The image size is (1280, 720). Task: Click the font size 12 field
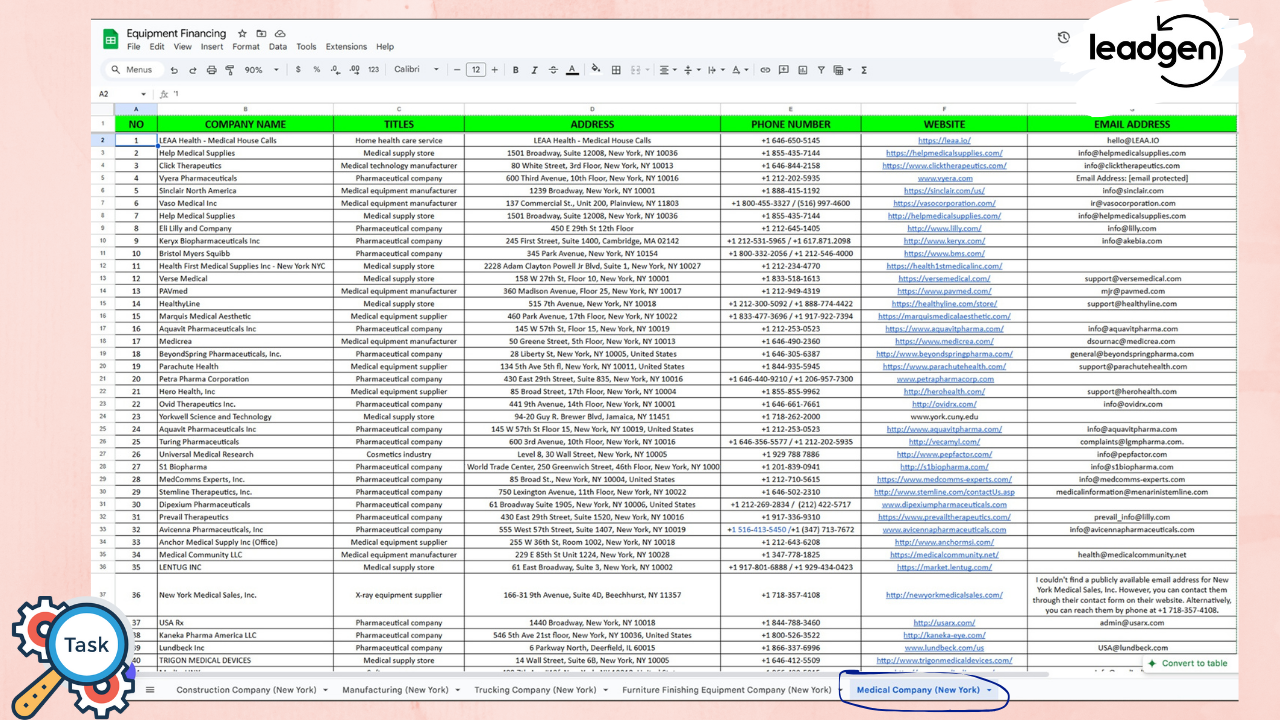coord(476,70)
